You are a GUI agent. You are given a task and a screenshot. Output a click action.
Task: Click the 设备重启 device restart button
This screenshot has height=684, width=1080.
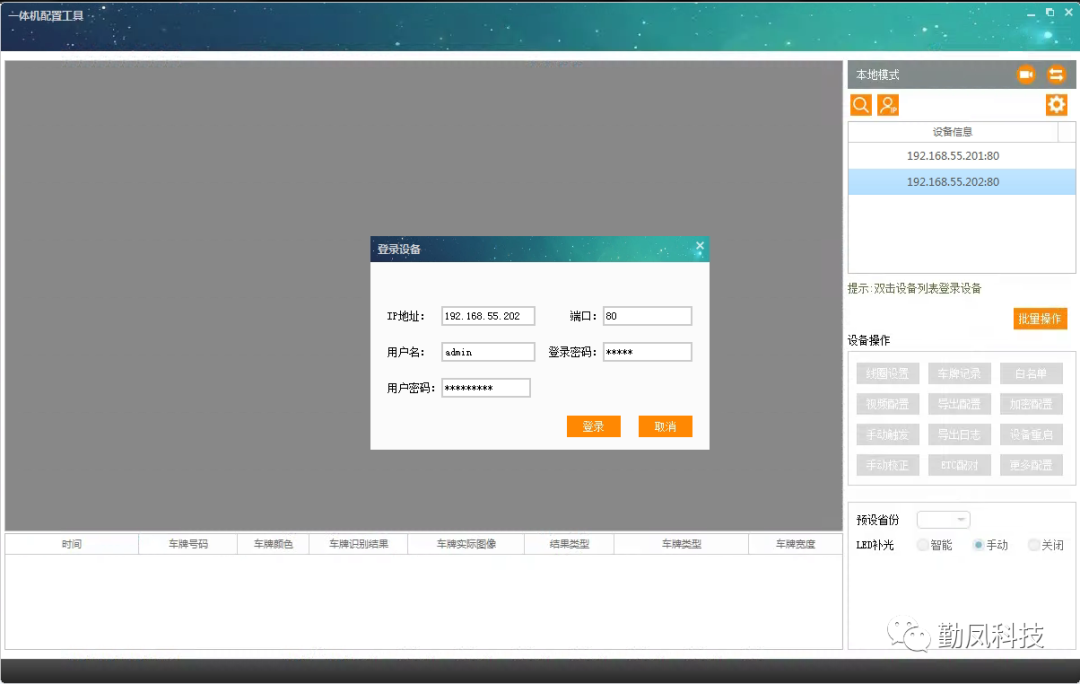click(x=1031, y=434)
